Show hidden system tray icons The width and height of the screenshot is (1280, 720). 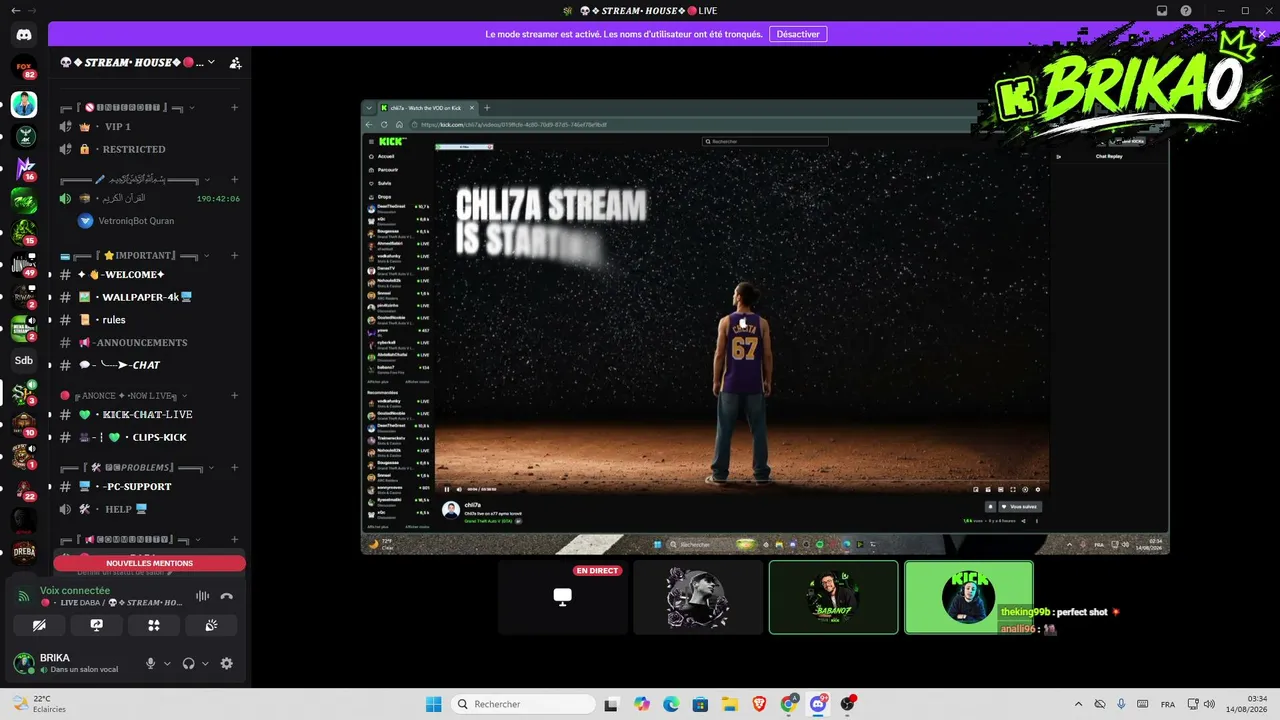pos(1078,704)
